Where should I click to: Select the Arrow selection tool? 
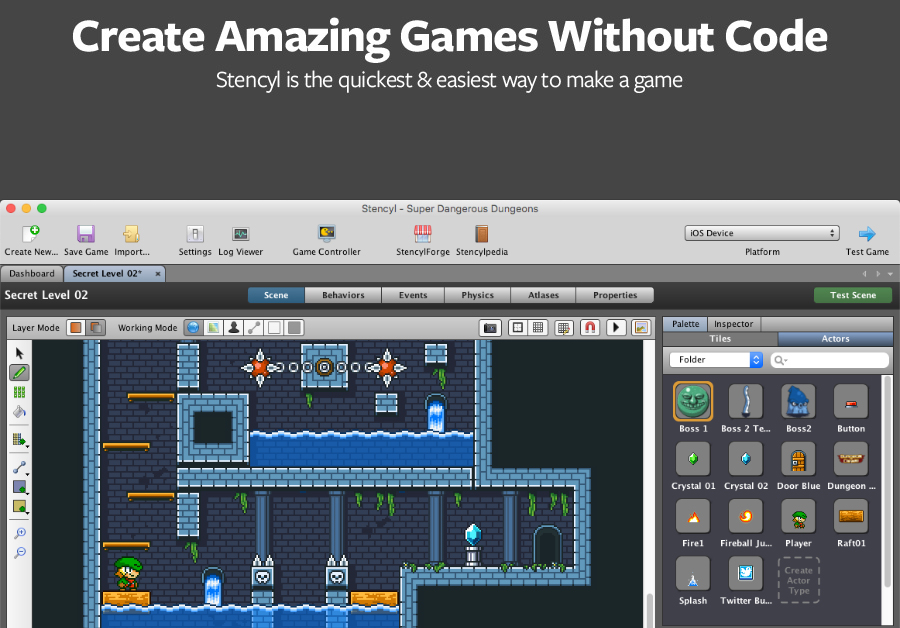click(x=19, y=352)
